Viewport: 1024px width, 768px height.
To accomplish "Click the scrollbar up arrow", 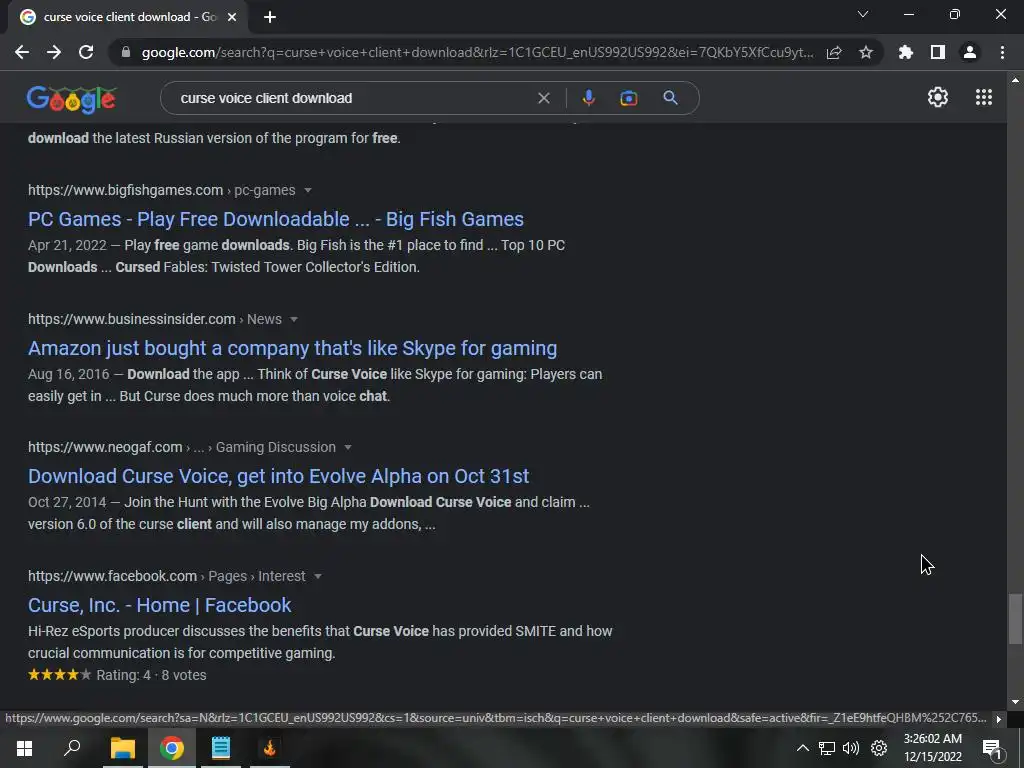I will 1015,80.
